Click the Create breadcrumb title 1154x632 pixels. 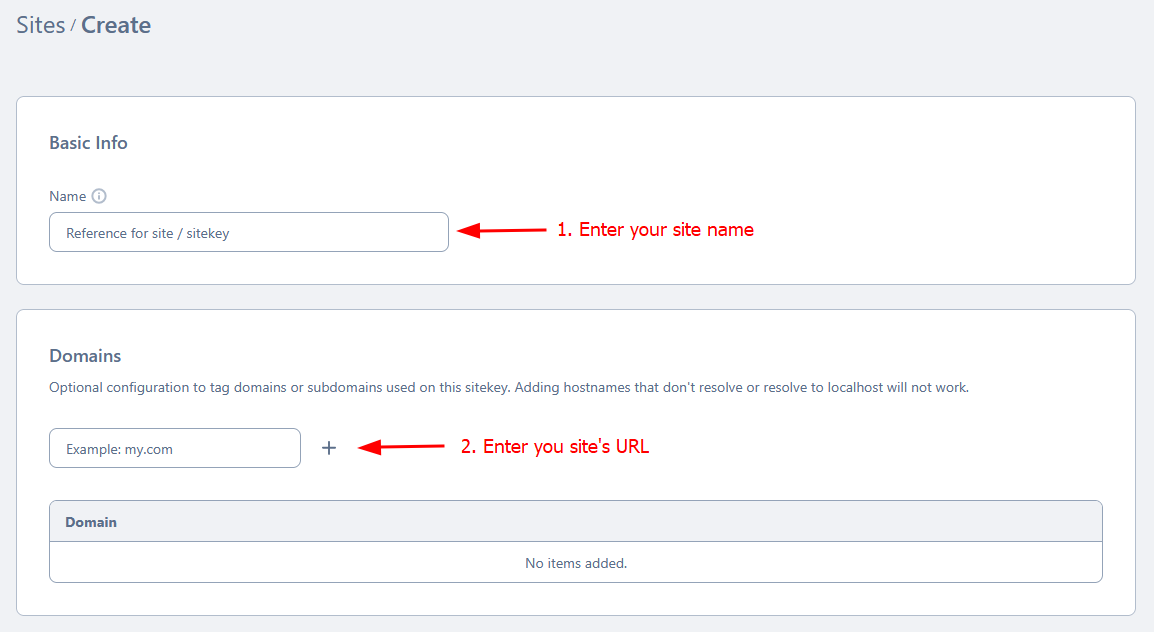[x=116, y=25]
